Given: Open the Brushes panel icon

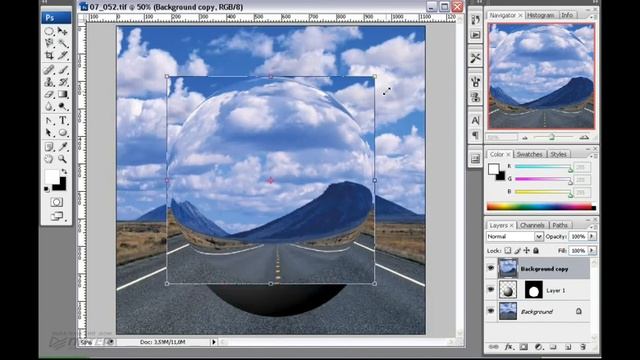Looking at the screenshot, I should 475,82.
